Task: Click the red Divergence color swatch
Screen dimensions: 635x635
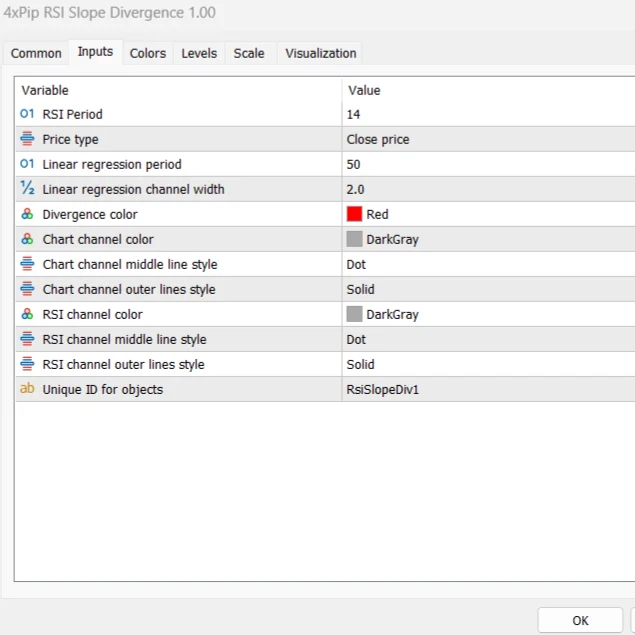Action: click(354, 214)
